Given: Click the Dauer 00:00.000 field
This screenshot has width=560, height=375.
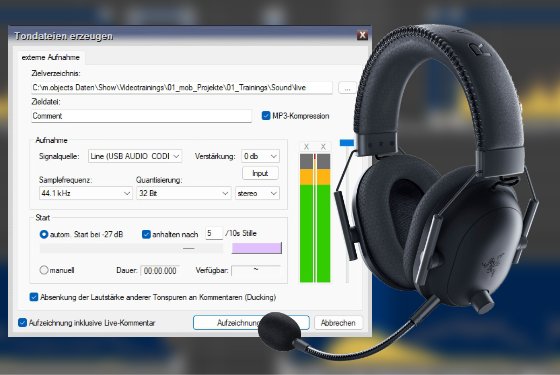Looking at the screenshot, I should coord(160,271).
